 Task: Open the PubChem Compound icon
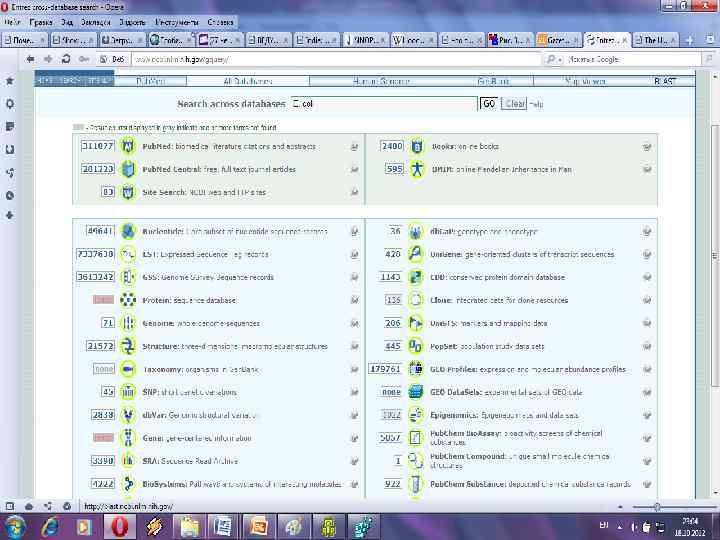point(416,461)
